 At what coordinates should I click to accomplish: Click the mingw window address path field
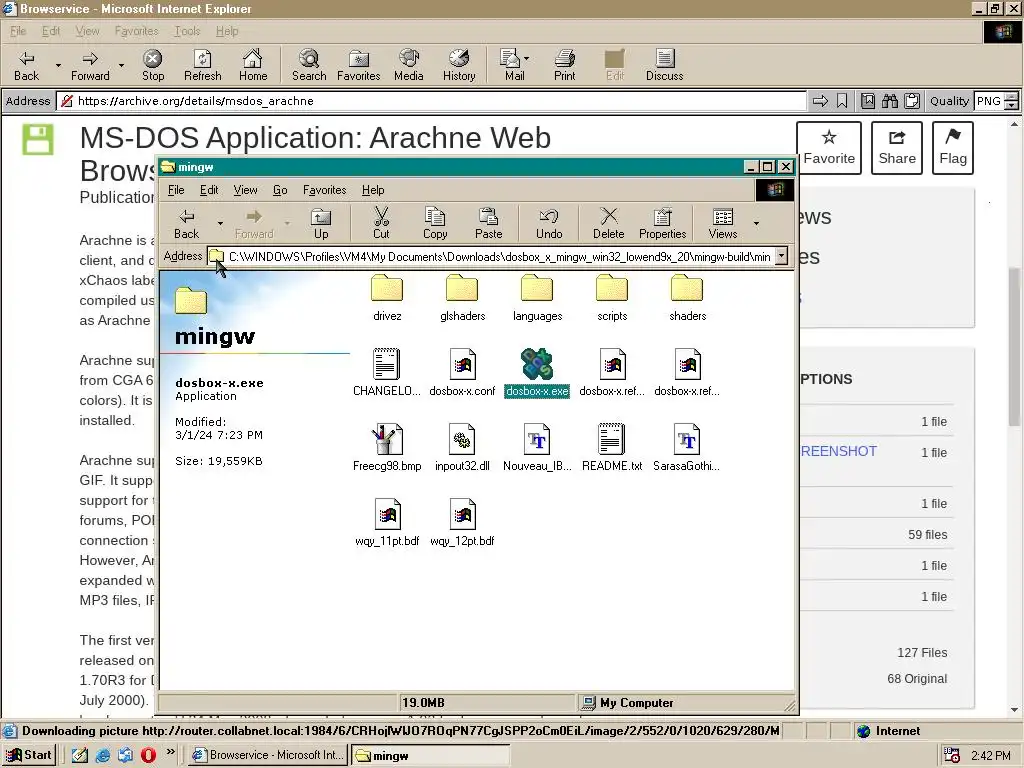click(x=498, y=257)
